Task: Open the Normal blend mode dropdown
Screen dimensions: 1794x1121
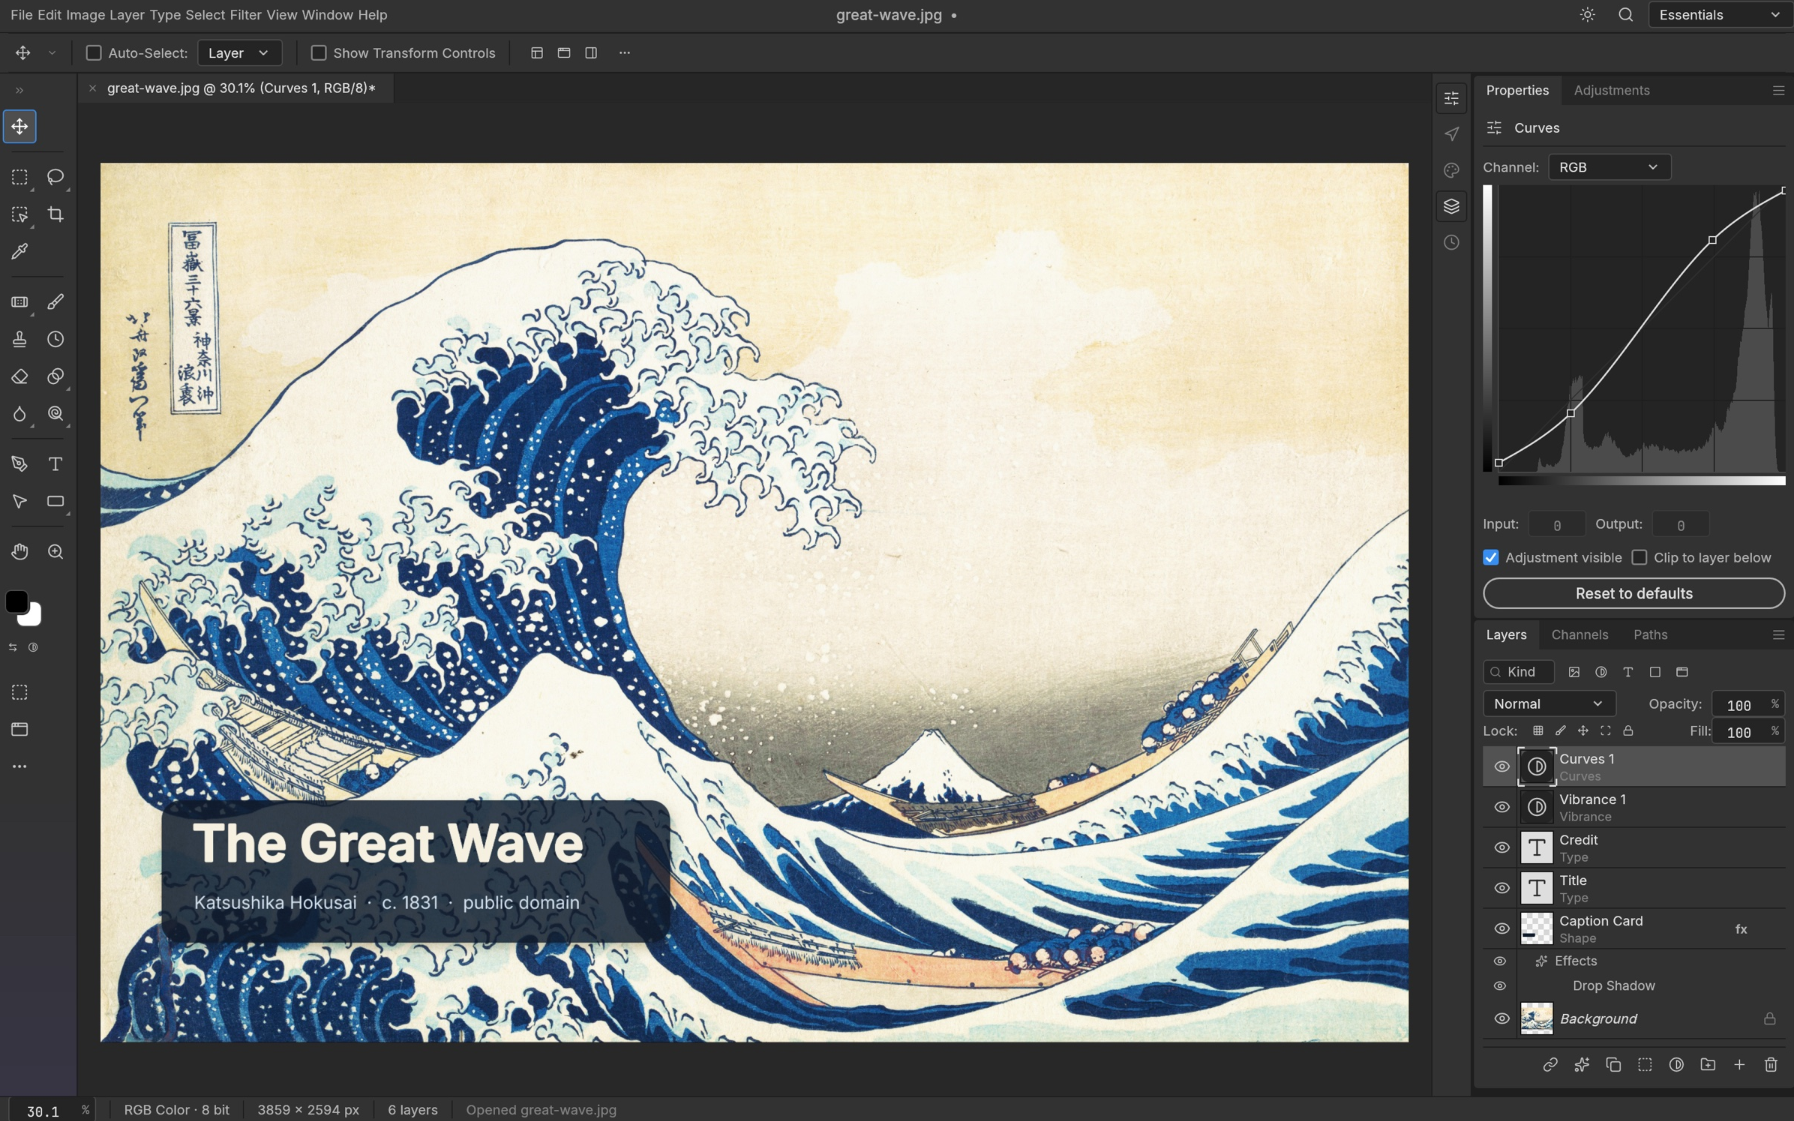Action: tap(1549, 704)
